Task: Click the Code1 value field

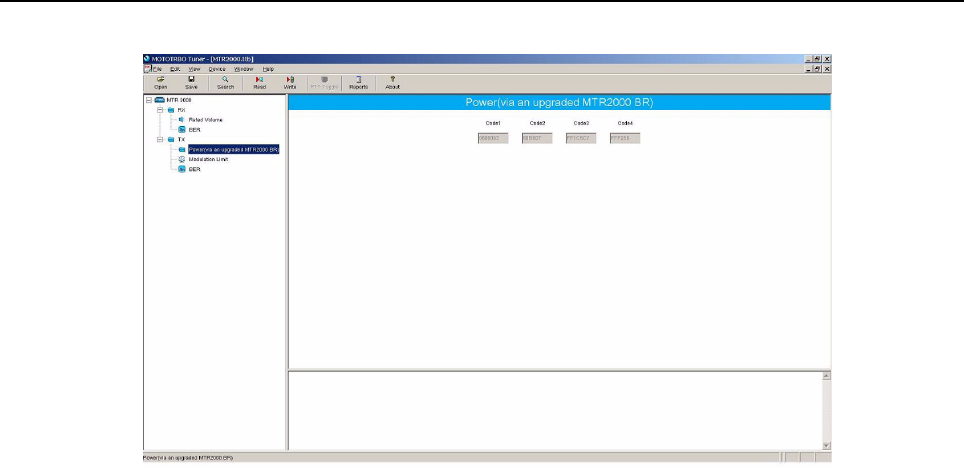Action: point(493,138)
